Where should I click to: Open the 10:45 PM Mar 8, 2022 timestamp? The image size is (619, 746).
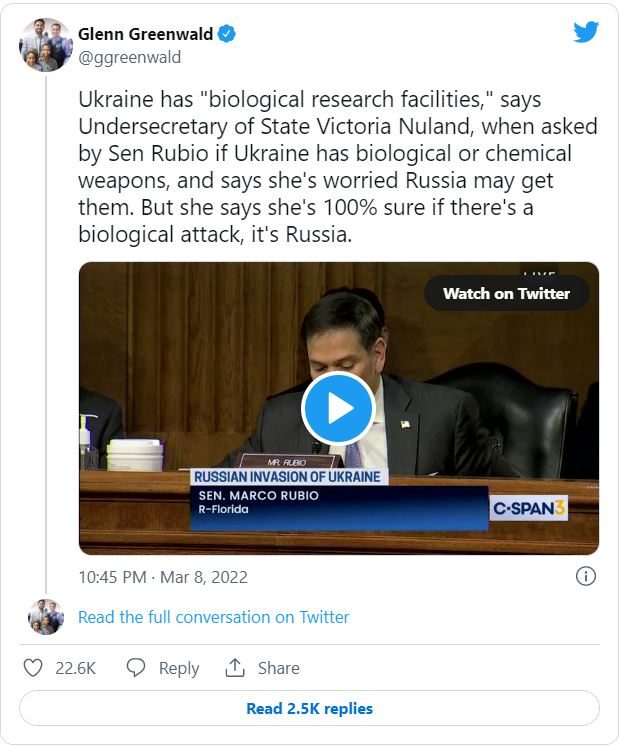coord(163,577)
